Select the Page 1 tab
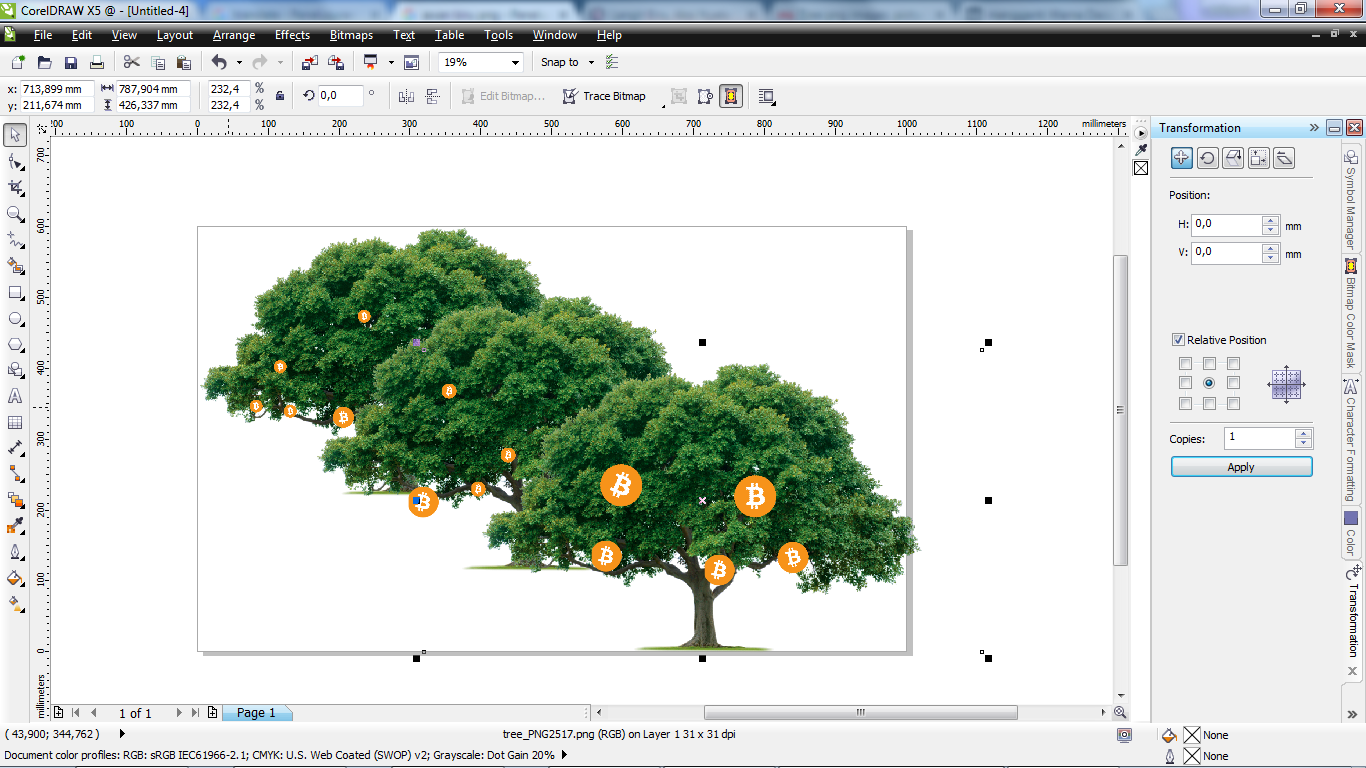 tap(256, 713)
